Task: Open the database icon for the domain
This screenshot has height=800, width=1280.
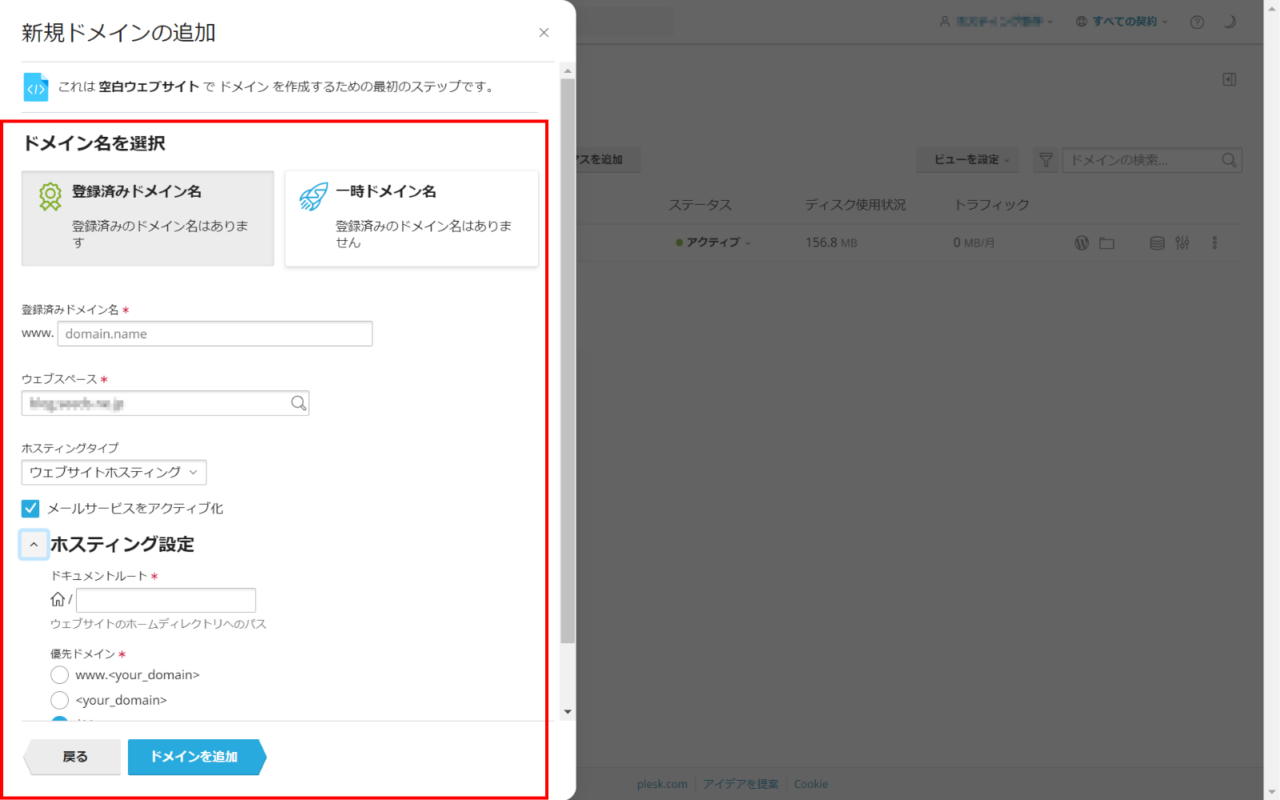Action: tap(1157, 242)
